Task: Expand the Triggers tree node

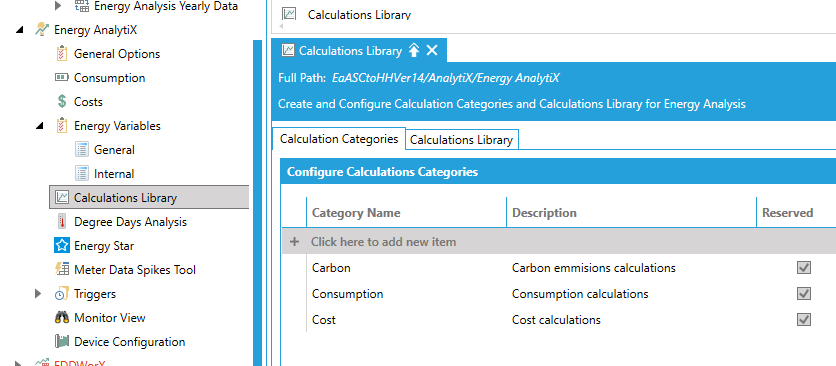Action: click(38, 293)
